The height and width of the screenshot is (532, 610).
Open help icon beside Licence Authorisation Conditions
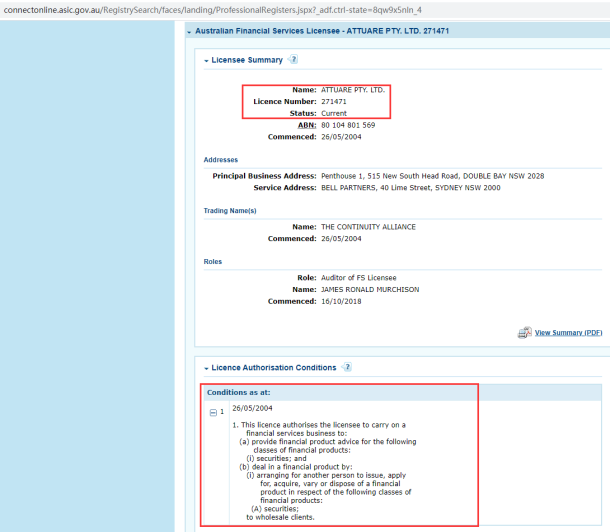click(x=347, y=367)
